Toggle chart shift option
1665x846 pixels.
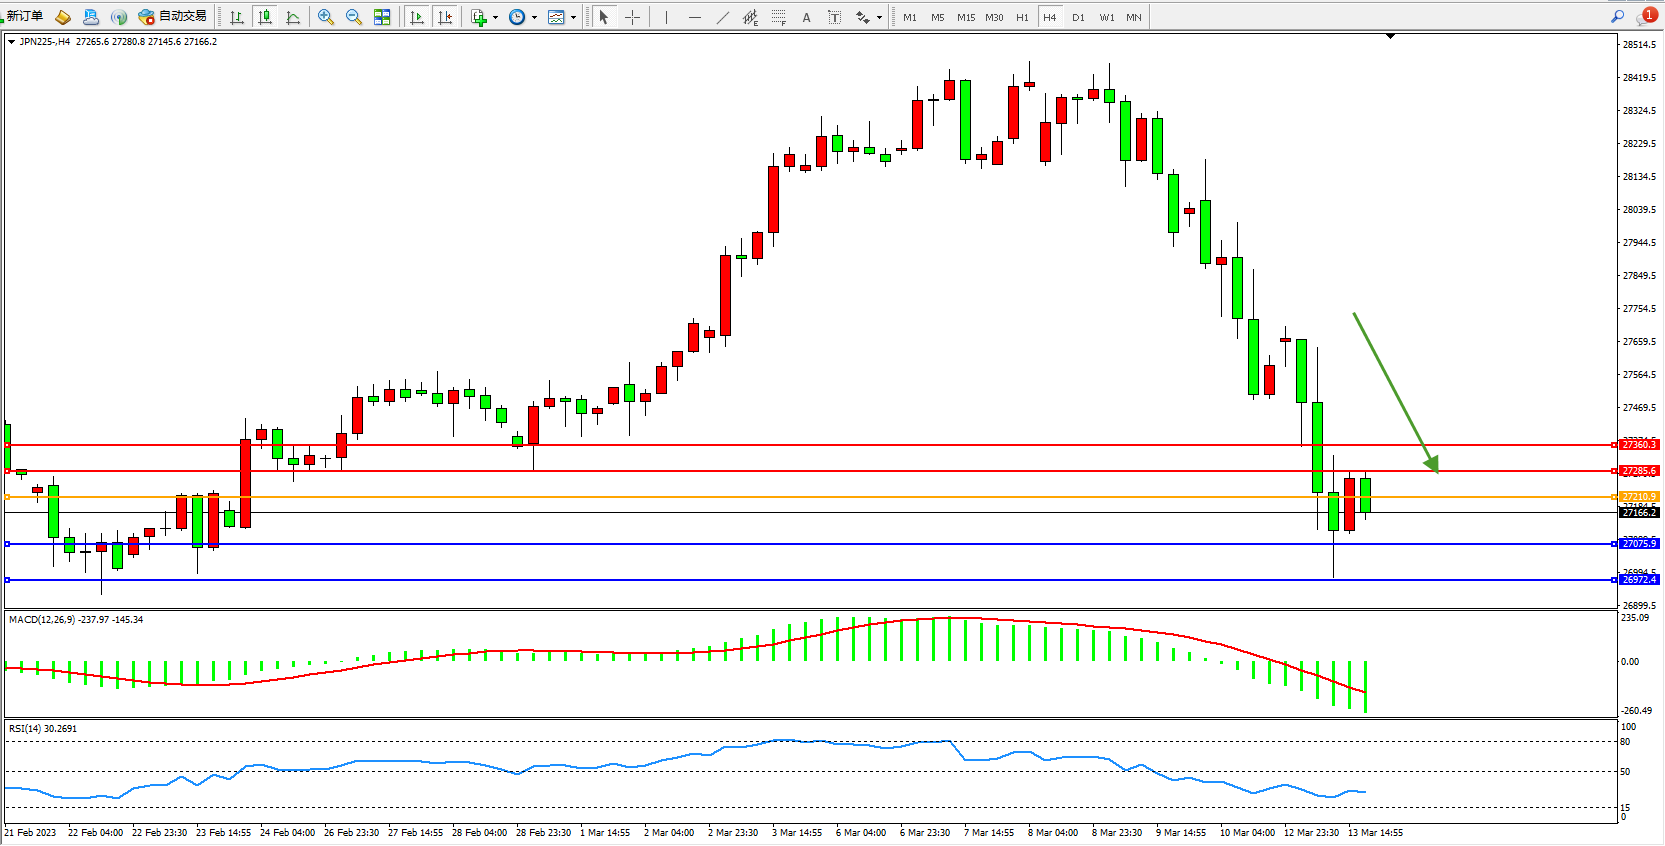tap(445, 17)
